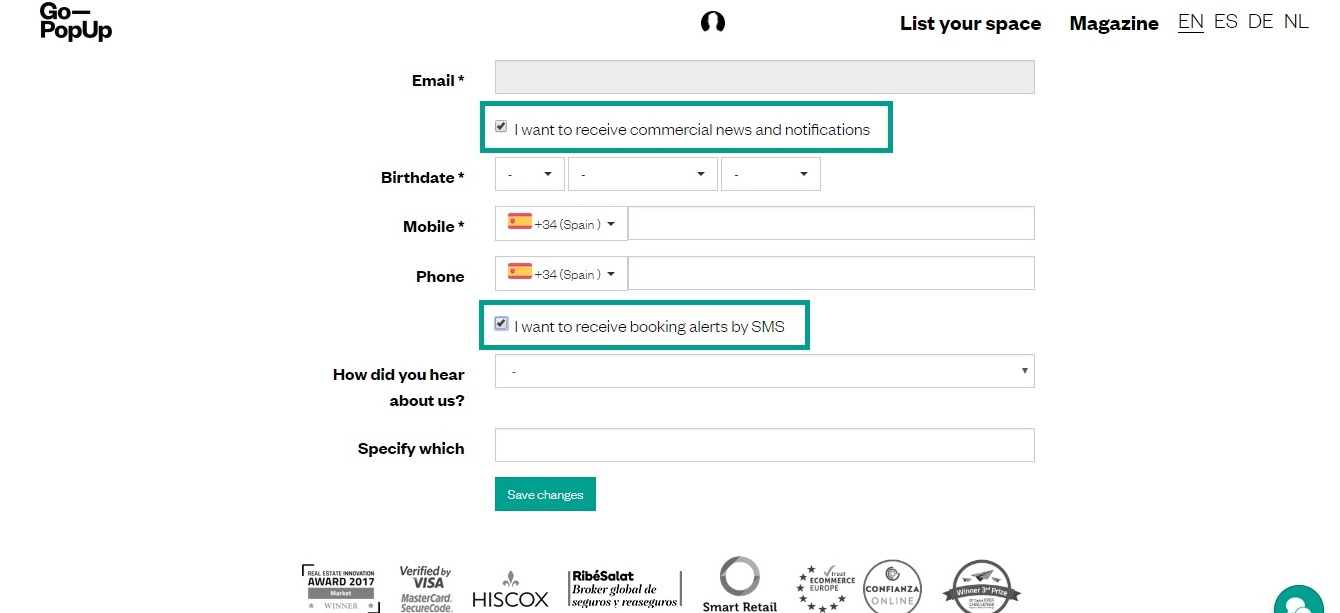Open the 'How did you hear about us' dropdown

click(x=764, y=371)
